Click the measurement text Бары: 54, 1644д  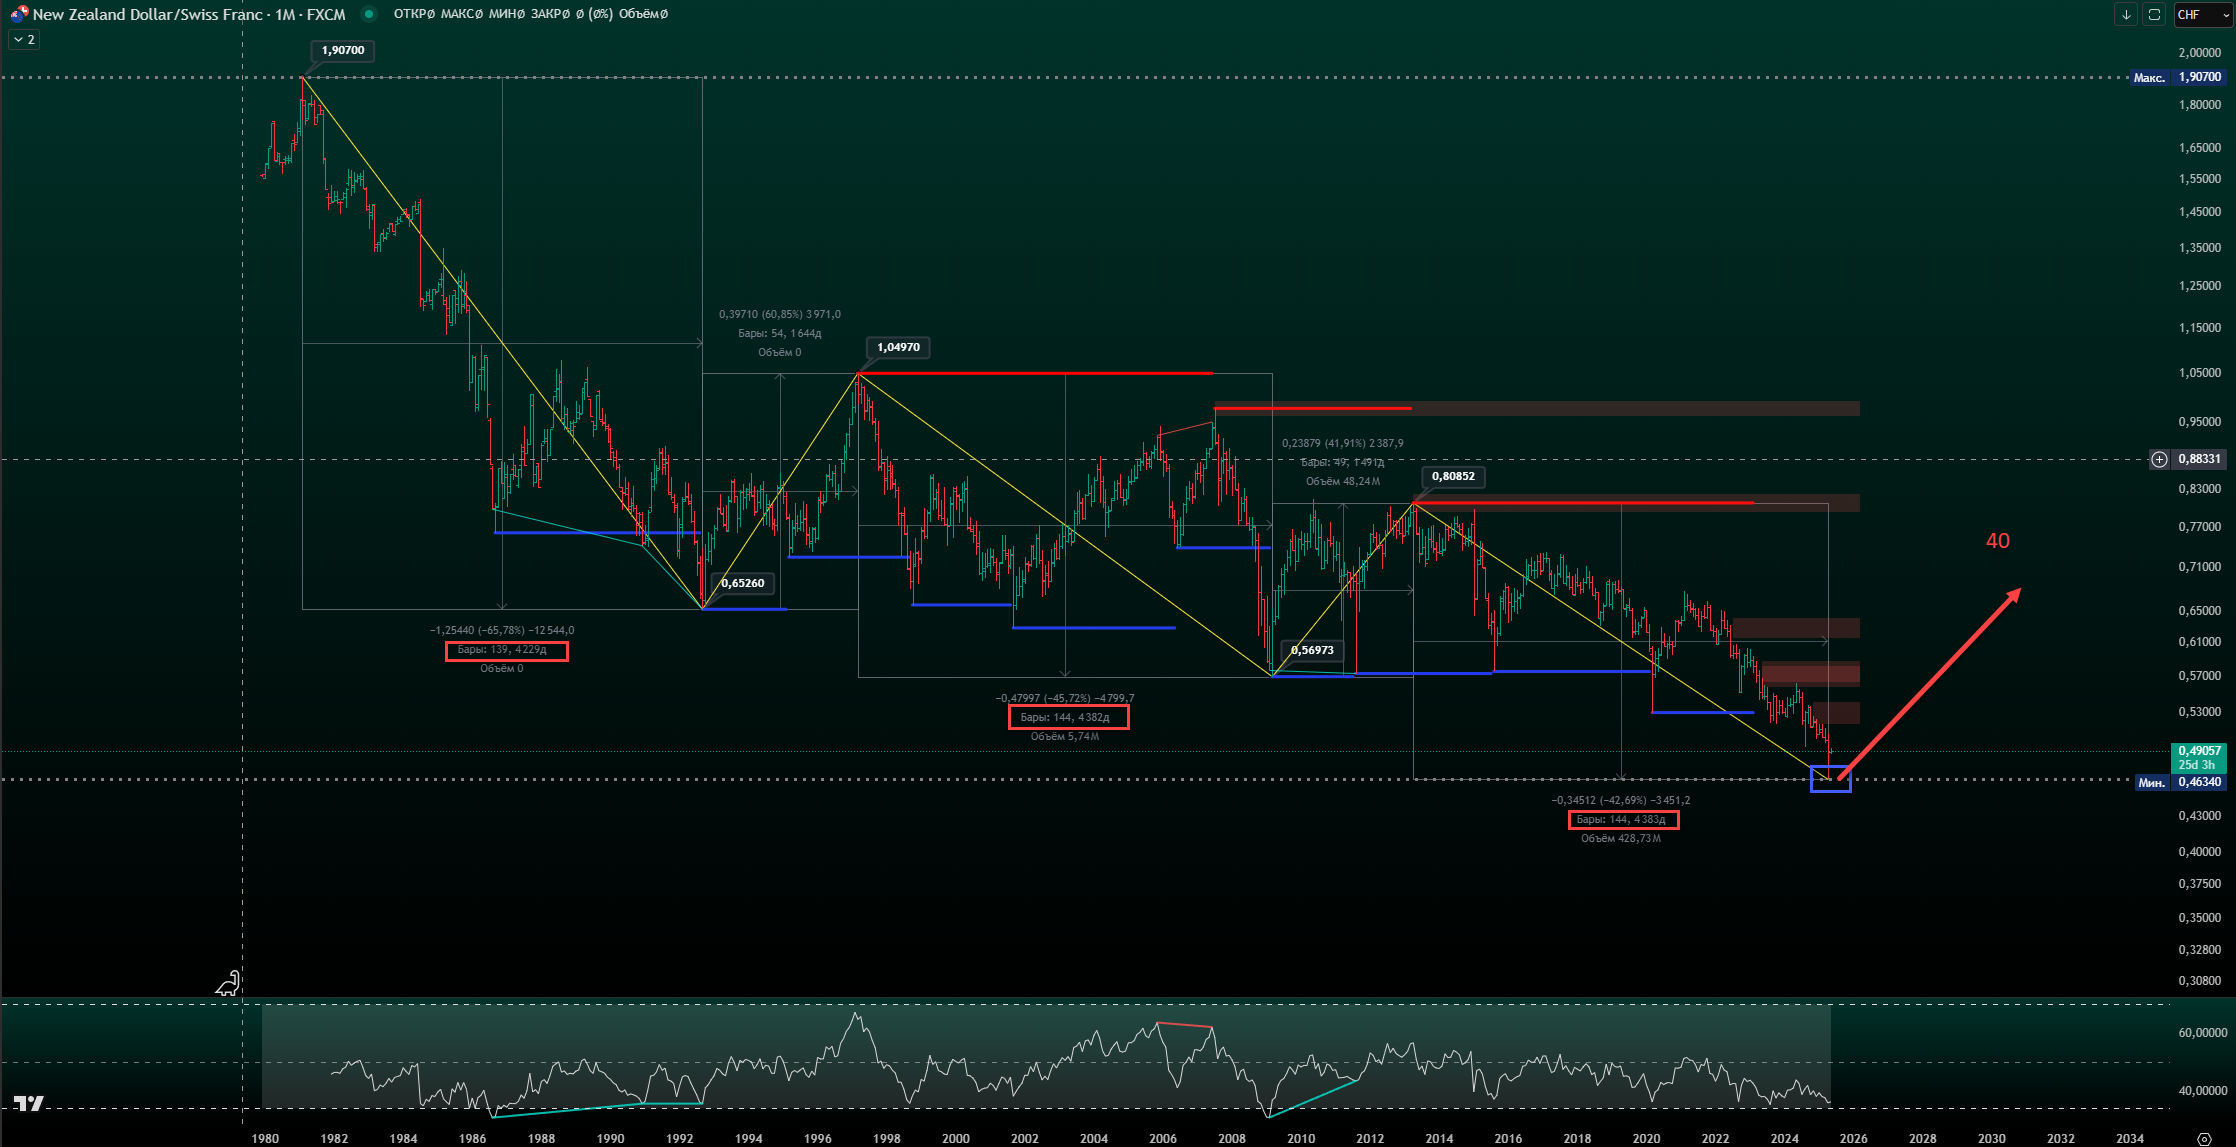780,333
